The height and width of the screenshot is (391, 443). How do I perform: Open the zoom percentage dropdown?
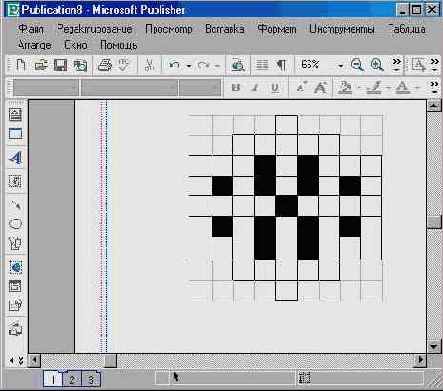pyautogui.click(x=341, y=65)
